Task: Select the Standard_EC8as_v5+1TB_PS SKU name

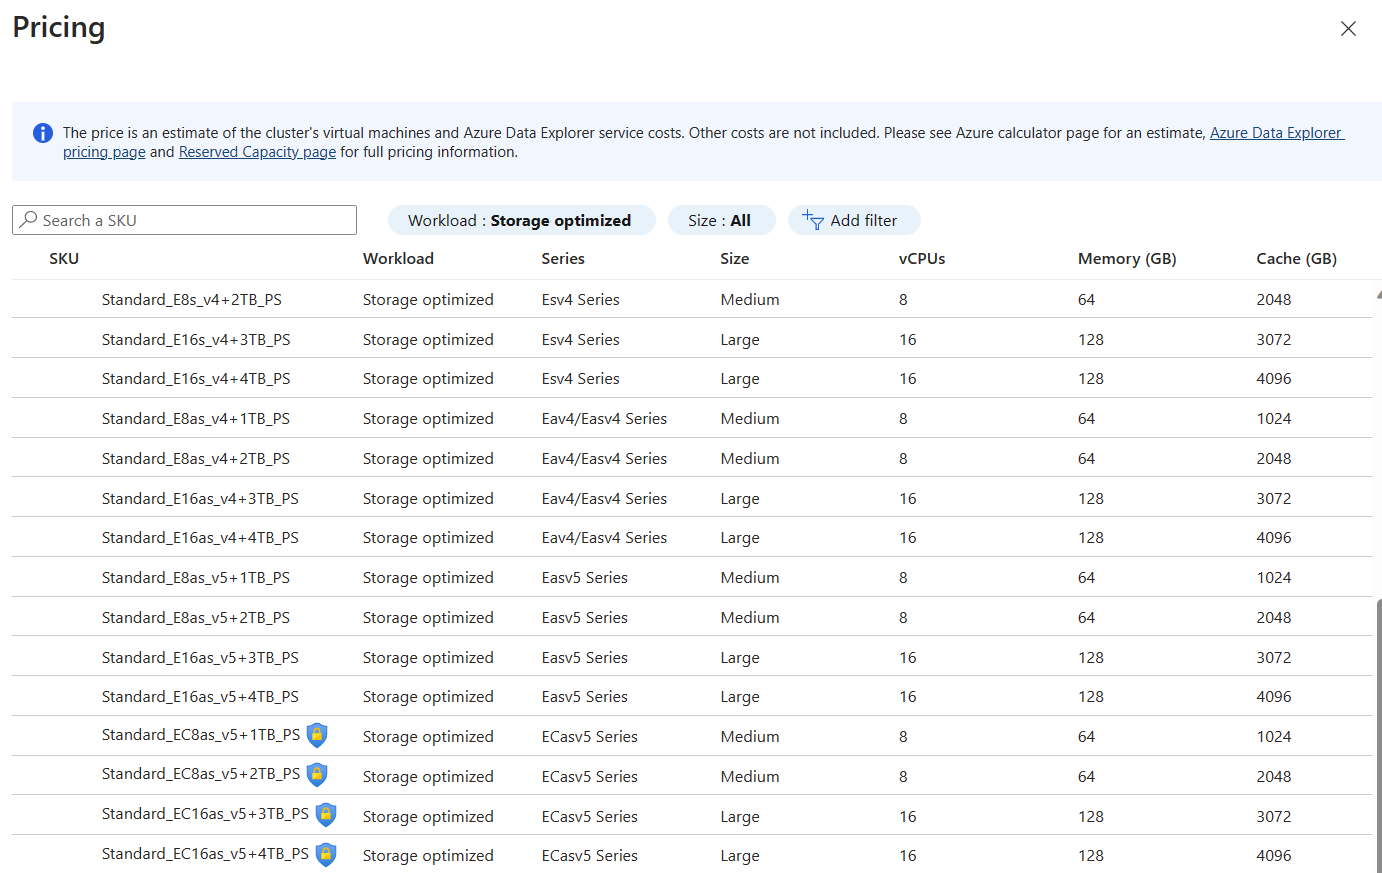Action: (x=201, y=734)
